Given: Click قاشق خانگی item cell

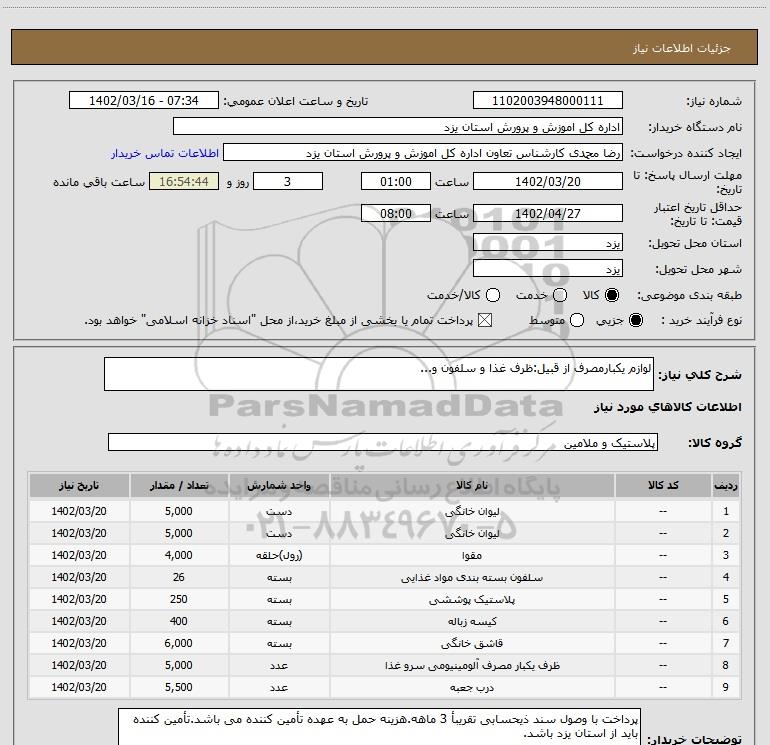Looking at the screenshot, I should pyautogui.click(x=472, y=643).
